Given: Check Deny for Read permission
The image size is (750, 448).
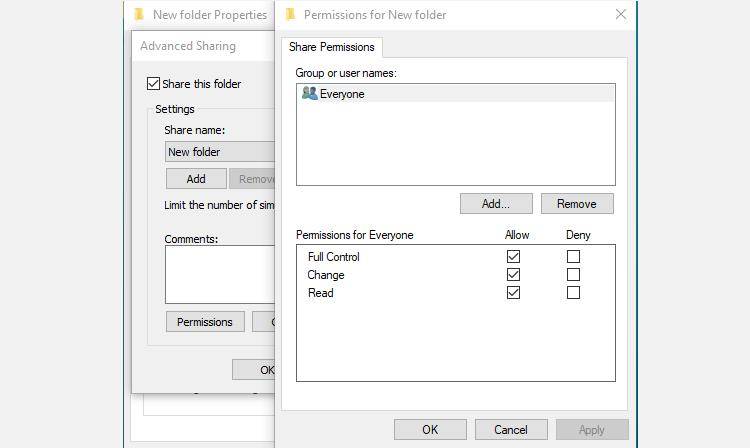Looking at the screenshot, I should point(573,293).
